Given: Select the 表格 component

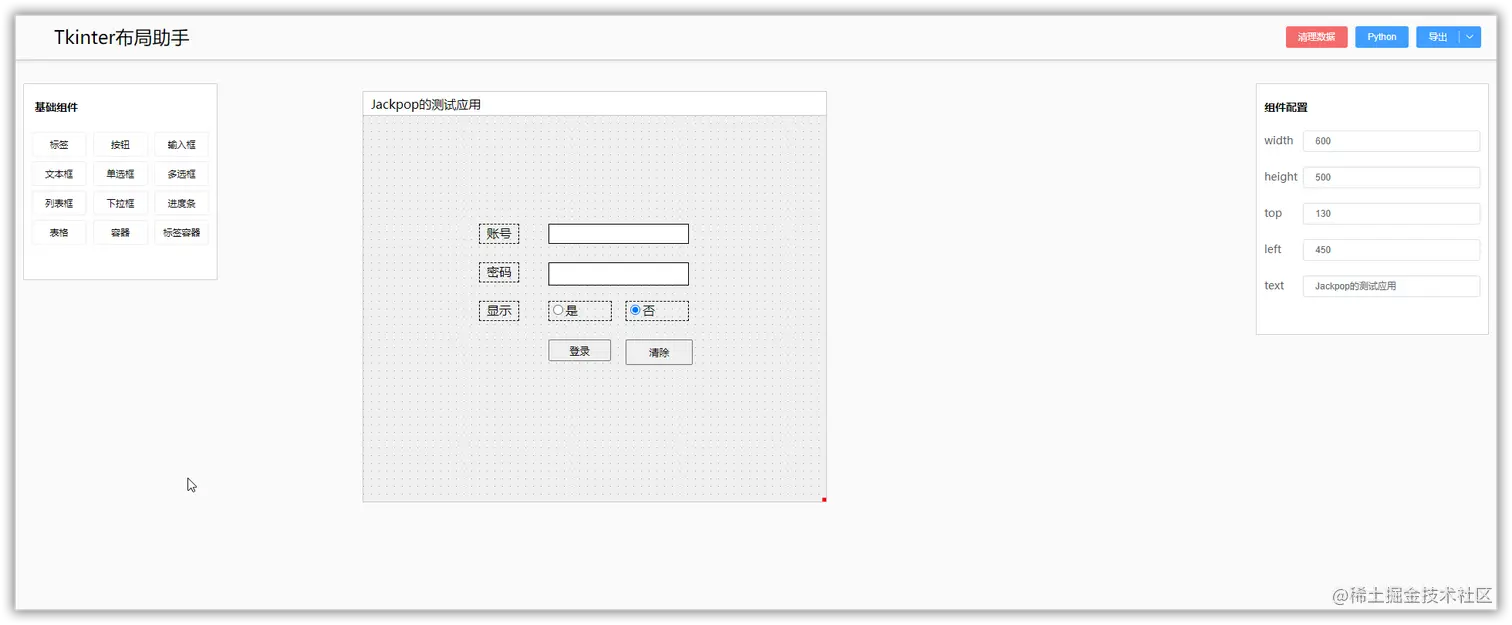Looking at the screenshot, I should click(x=59, y=233).
